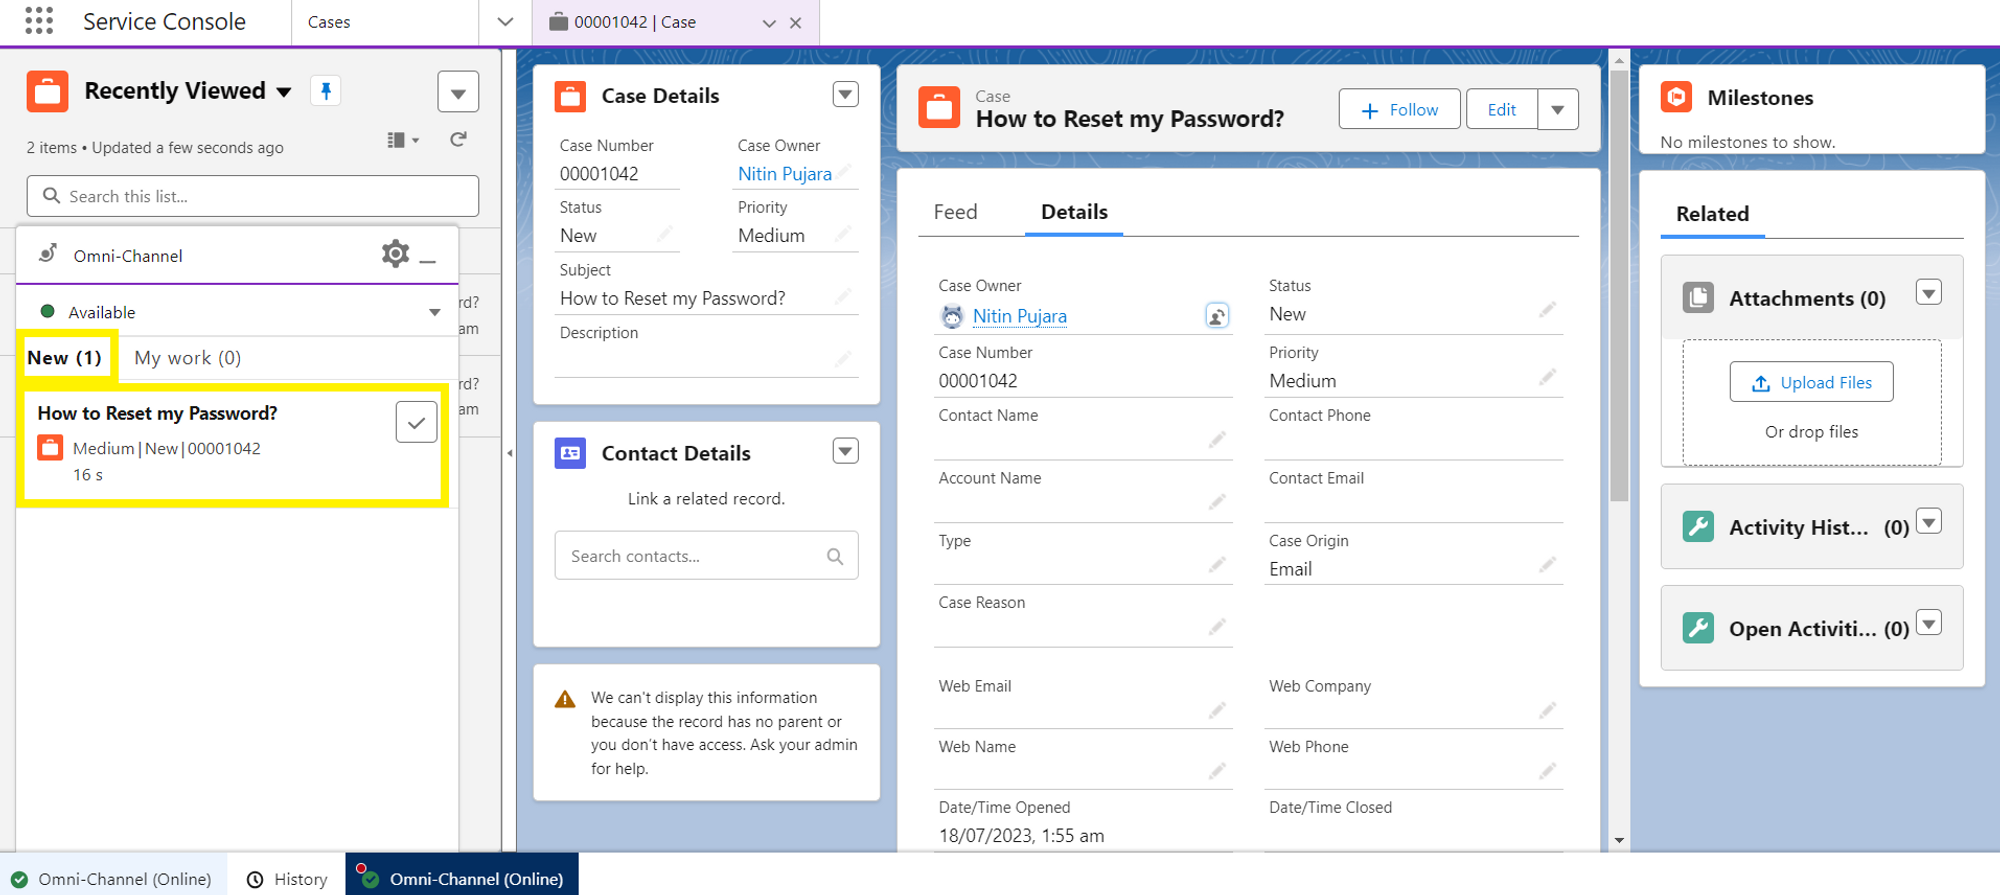Viewport: 2000px width, 895px height.
Task: Open Omni-Channel settings gear
Action: [x=396, y=254]
